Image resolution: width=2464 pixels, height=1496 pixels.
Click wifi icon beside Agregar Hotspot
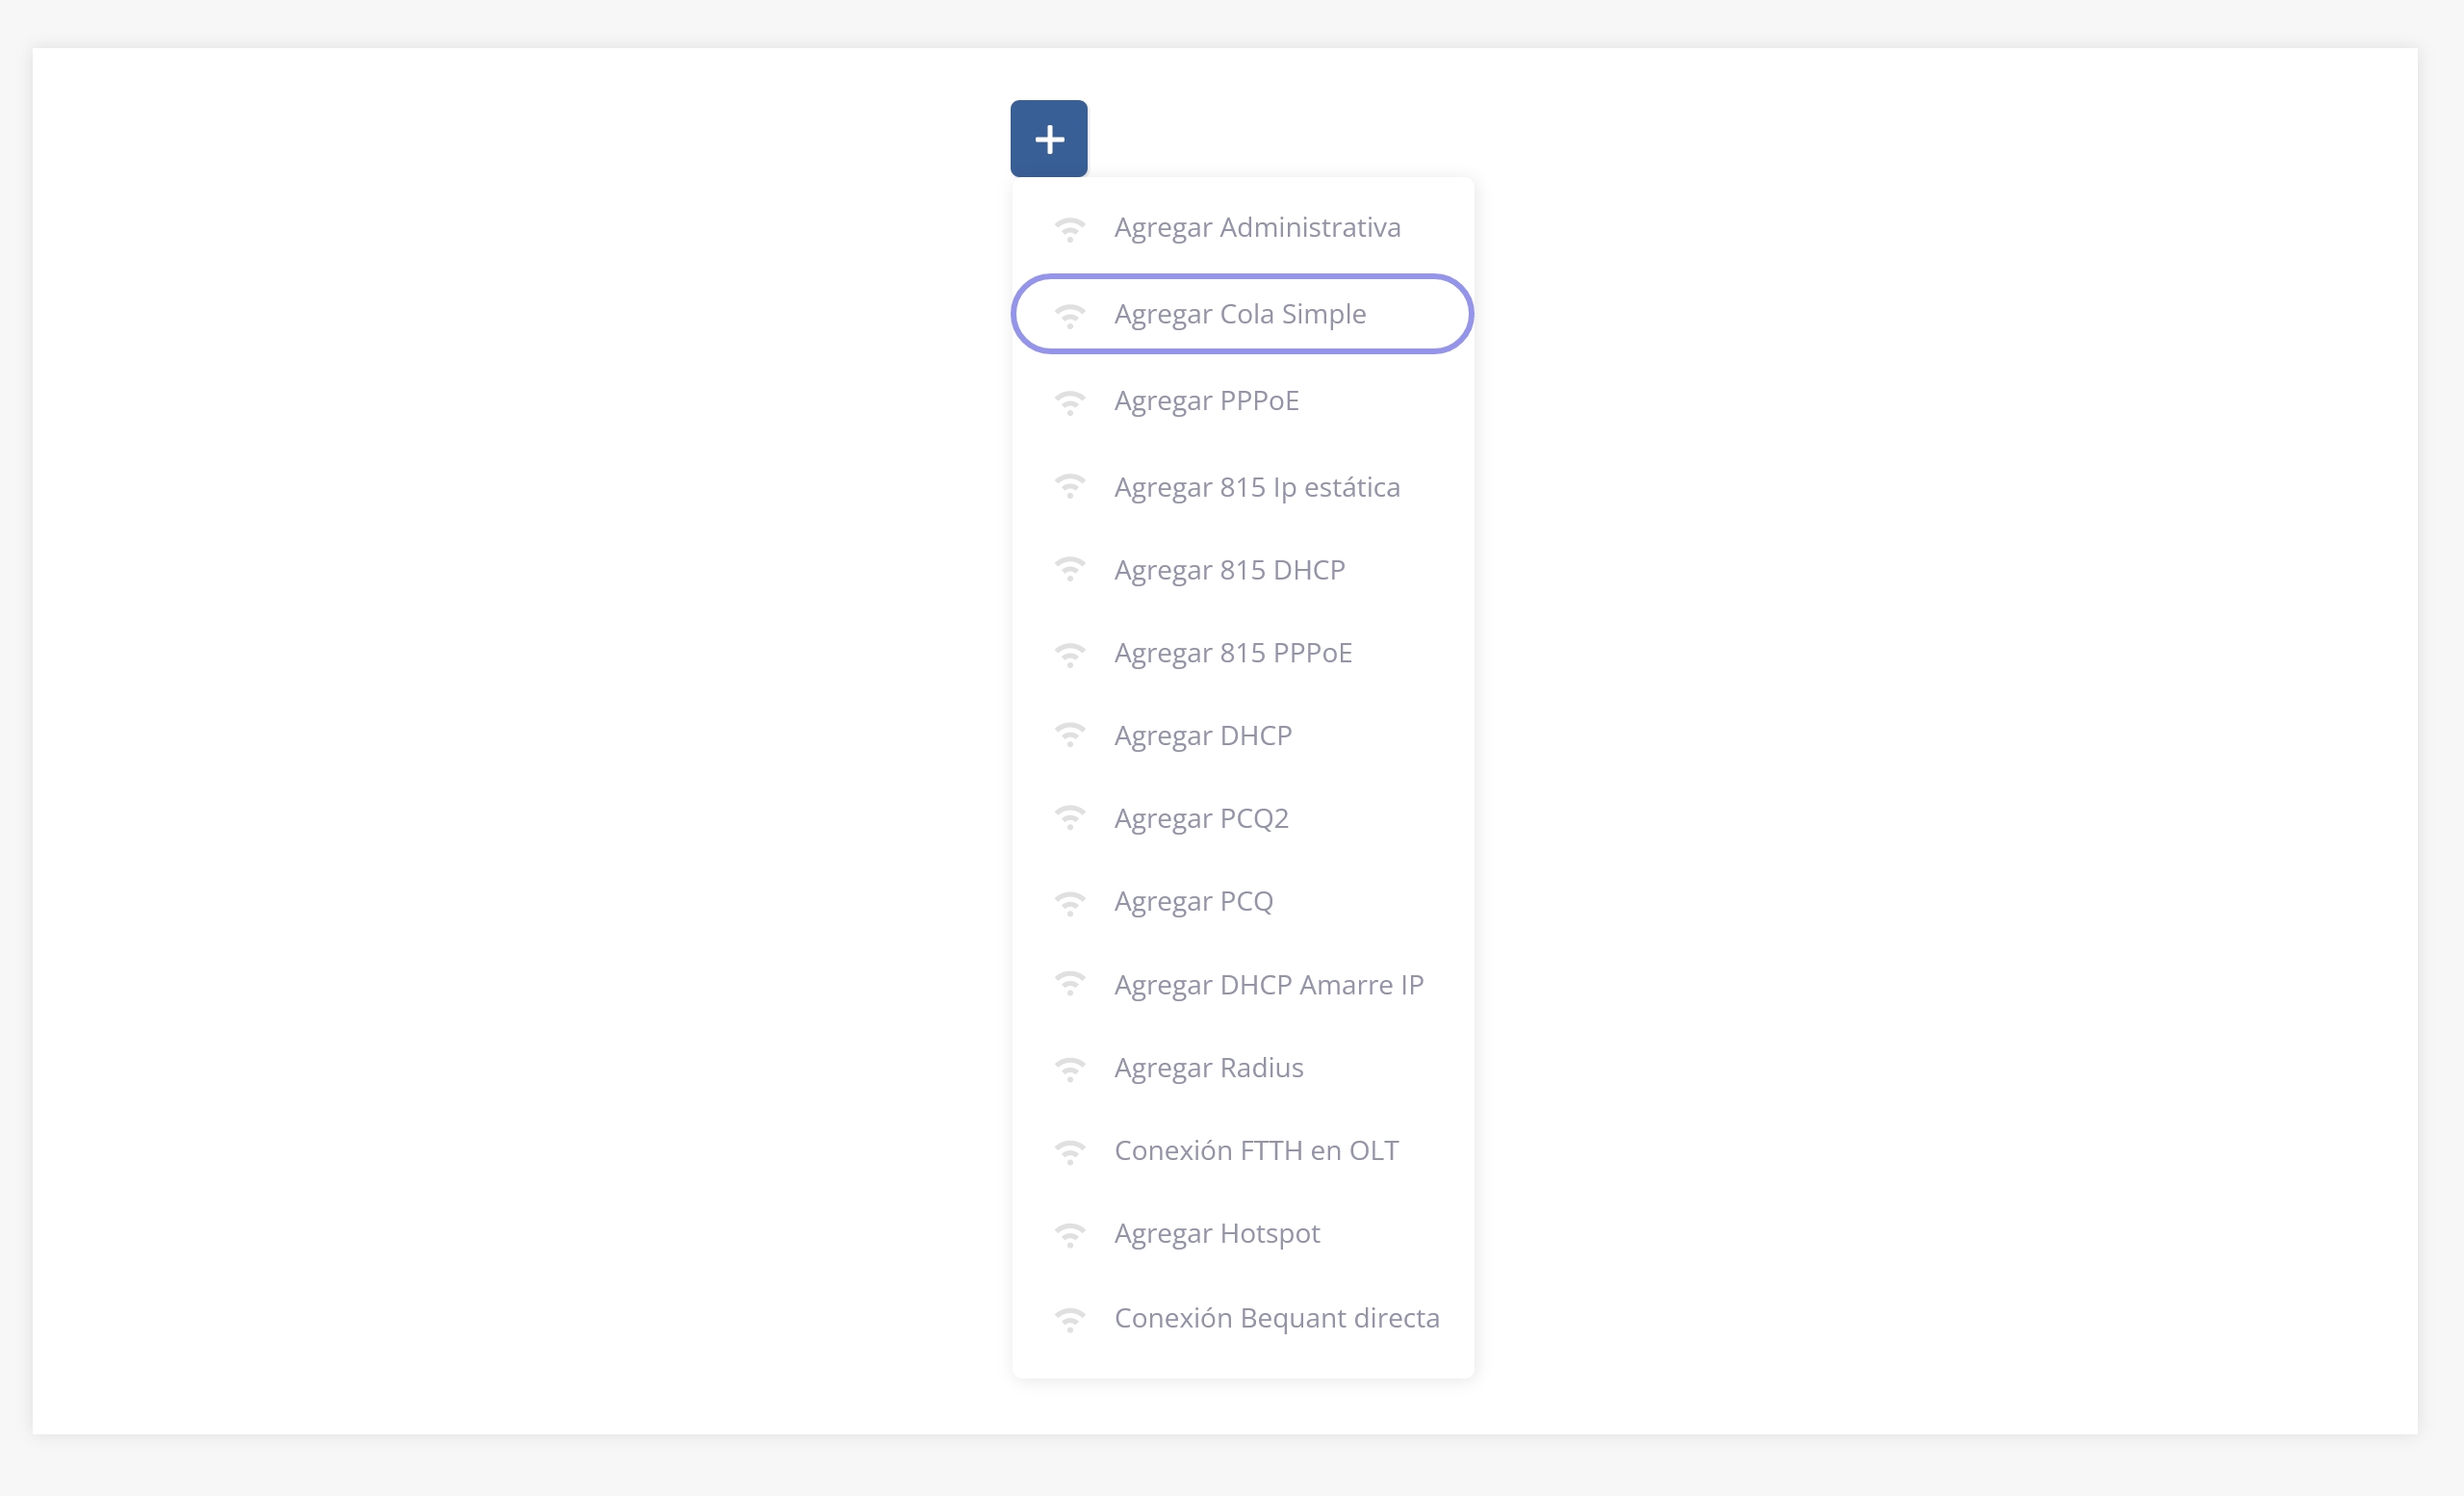(1069, 1235)
